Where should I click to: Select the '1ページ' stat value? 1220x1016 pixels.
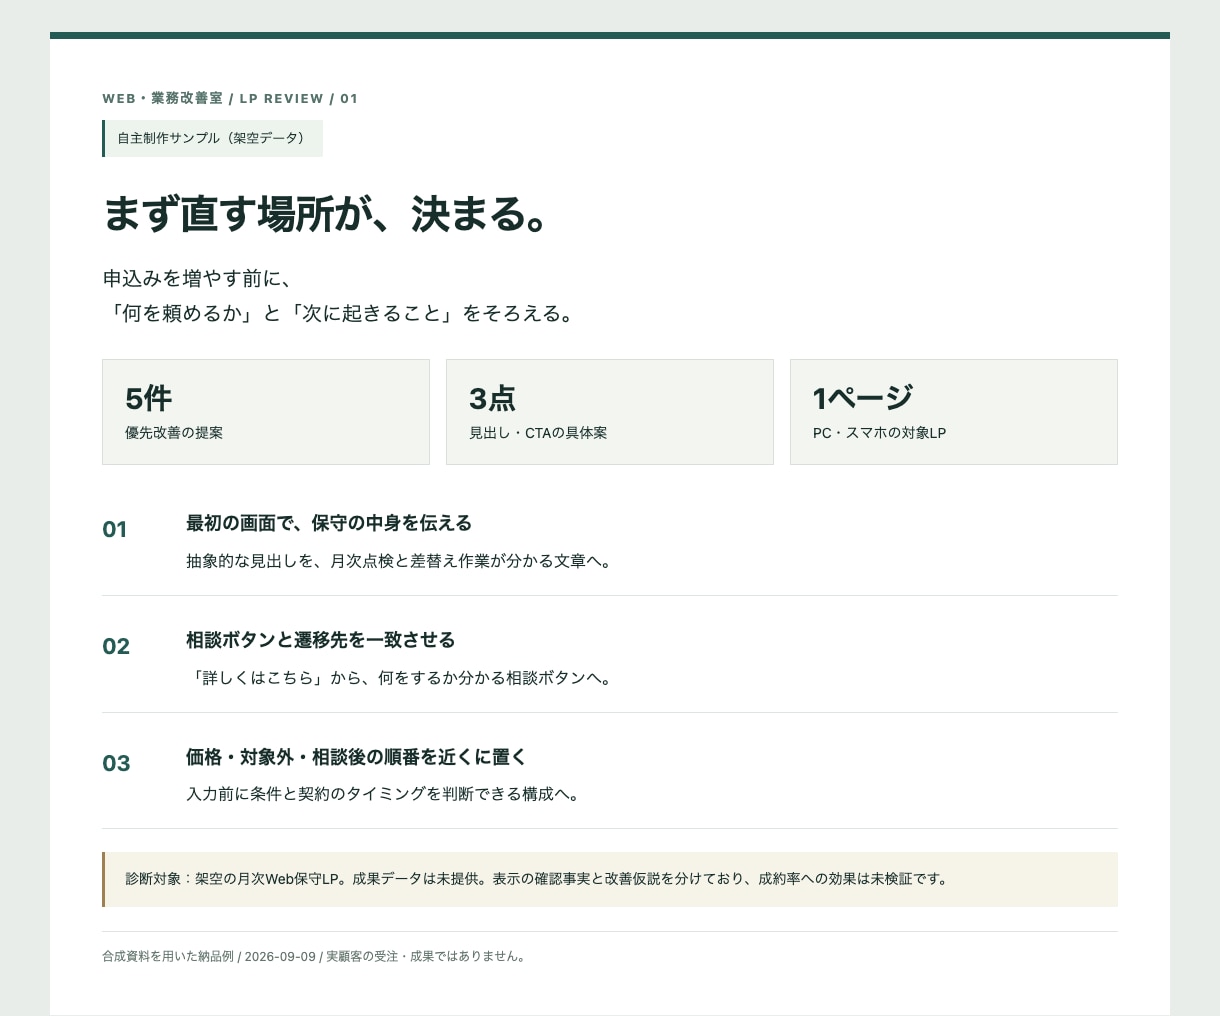[863, 398]
